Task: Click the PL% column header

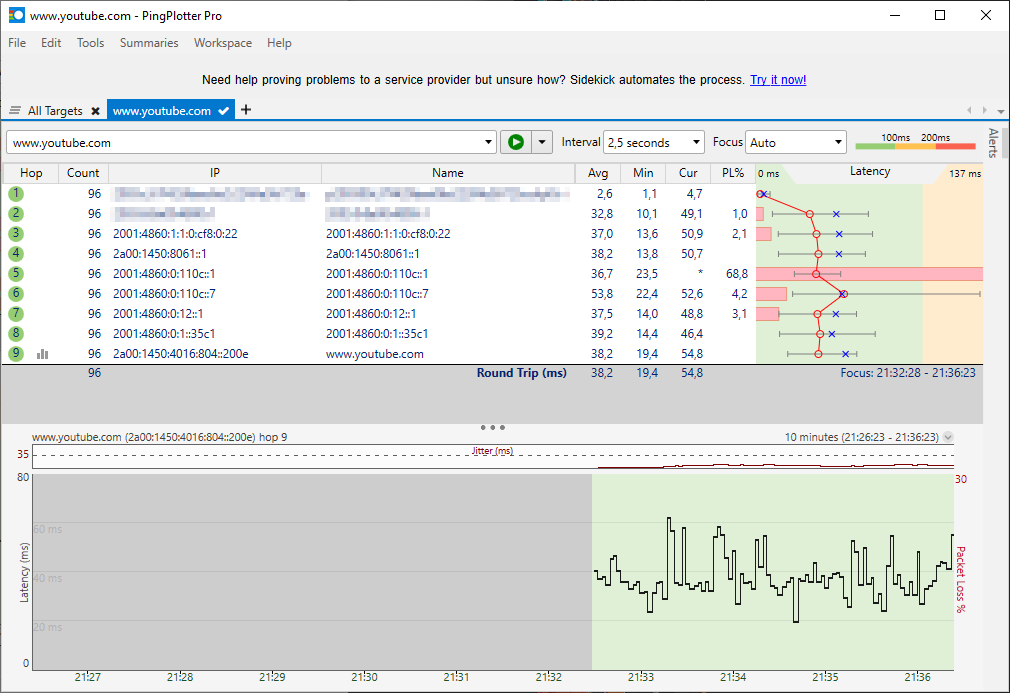Action: point(733,173)
